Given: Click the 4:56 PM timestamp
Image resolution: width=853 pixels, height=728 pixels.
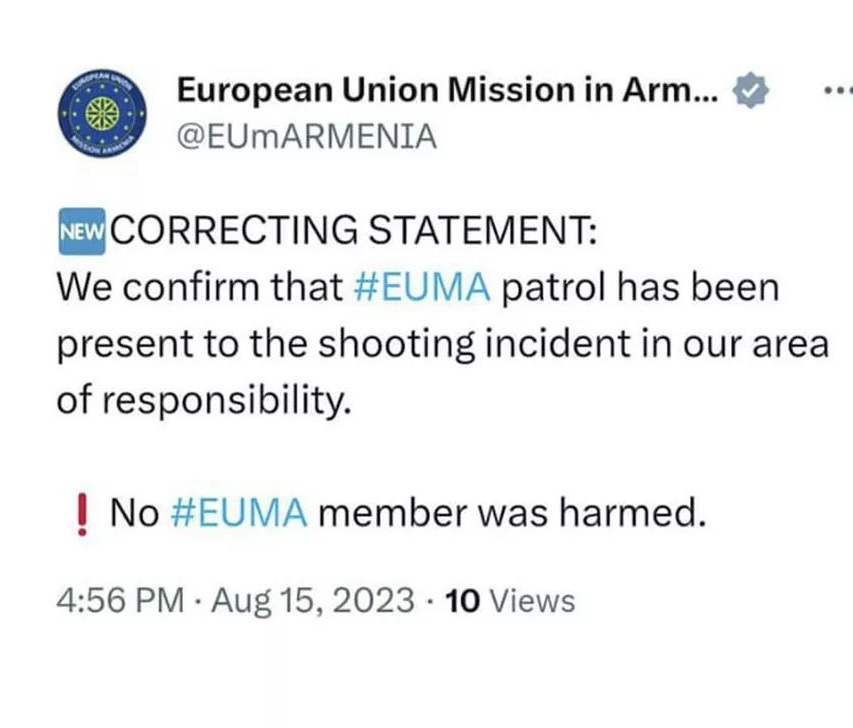Looking at the screenshot, I should click(x=121, y=601).
